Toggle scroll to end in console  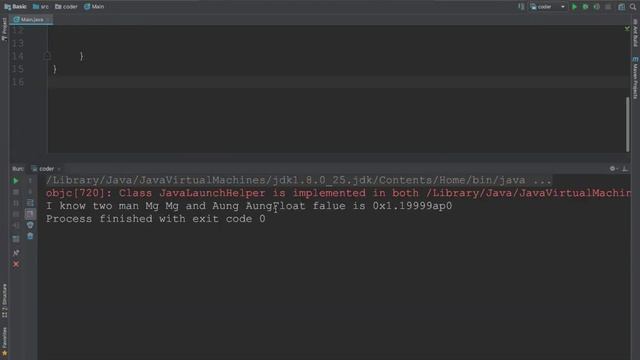(x=30, y=214)
